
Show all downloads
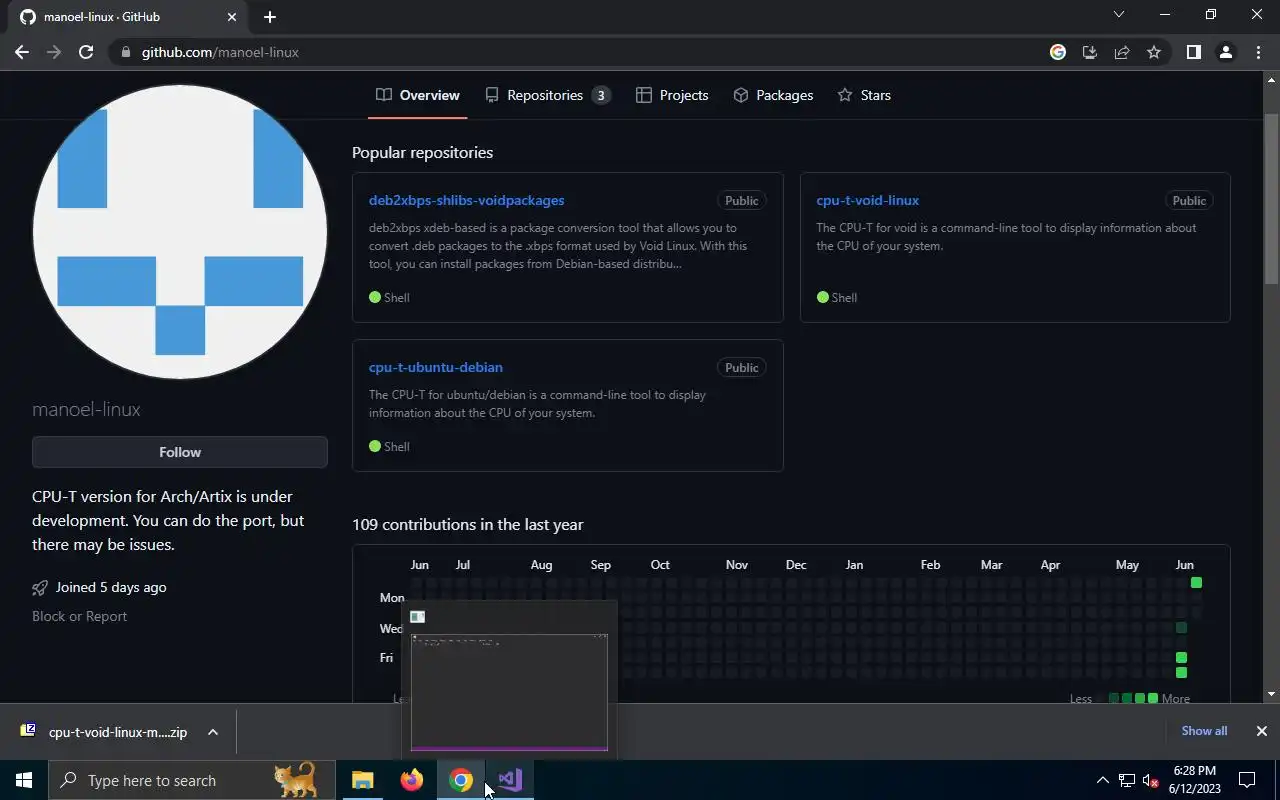pyautogui.click(x=1204, y=731)
